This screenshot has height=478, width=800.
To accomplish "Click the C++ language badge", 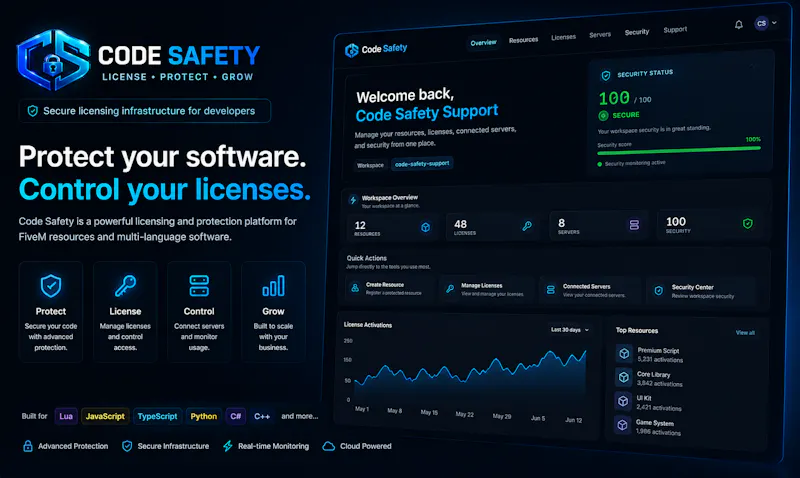I will pyautogui.click(x=262, y=416).
